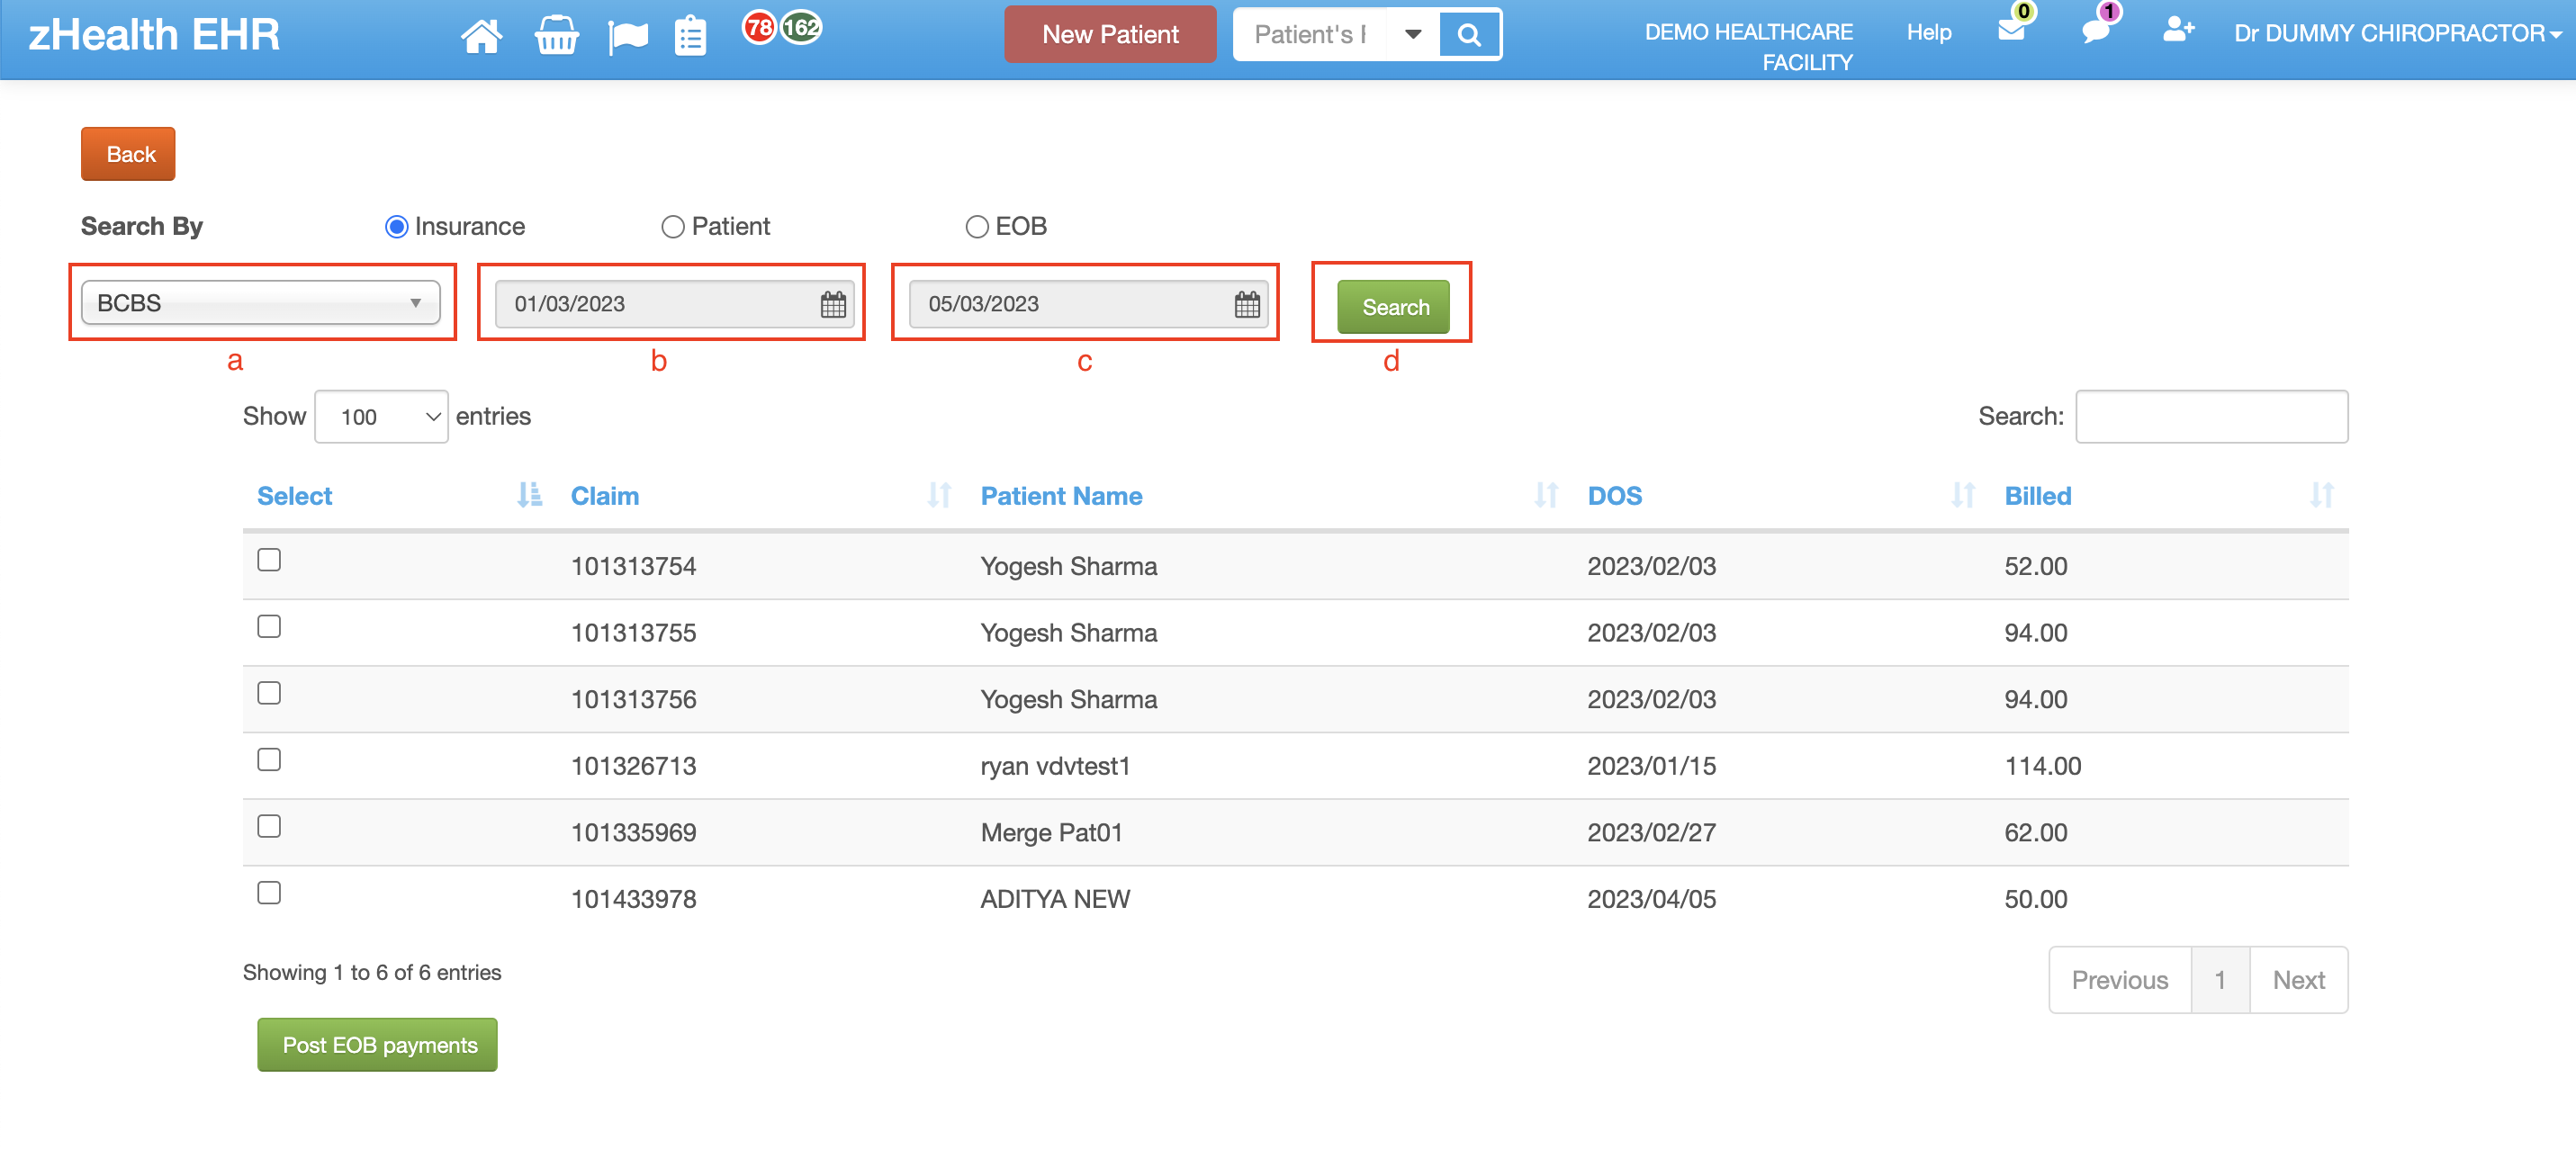Click billed amount 114.00
The image size is (2576, 1150).
(x=2043, y=766)
